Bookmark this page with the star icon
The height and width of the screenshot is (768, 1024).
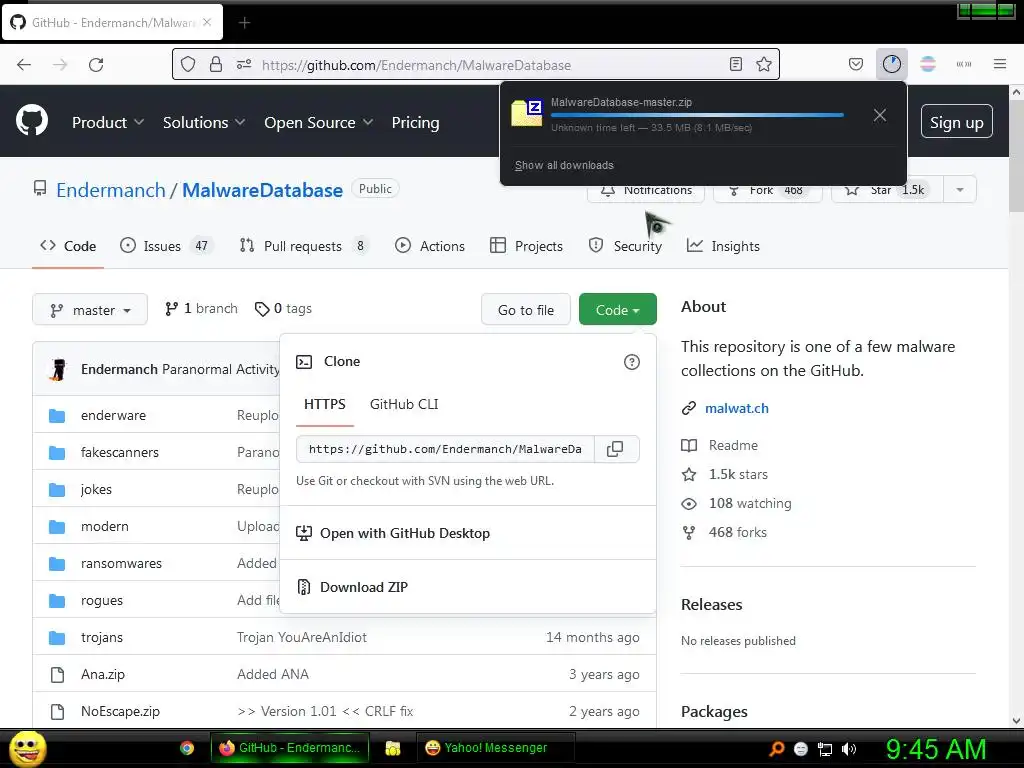[763, 65]
